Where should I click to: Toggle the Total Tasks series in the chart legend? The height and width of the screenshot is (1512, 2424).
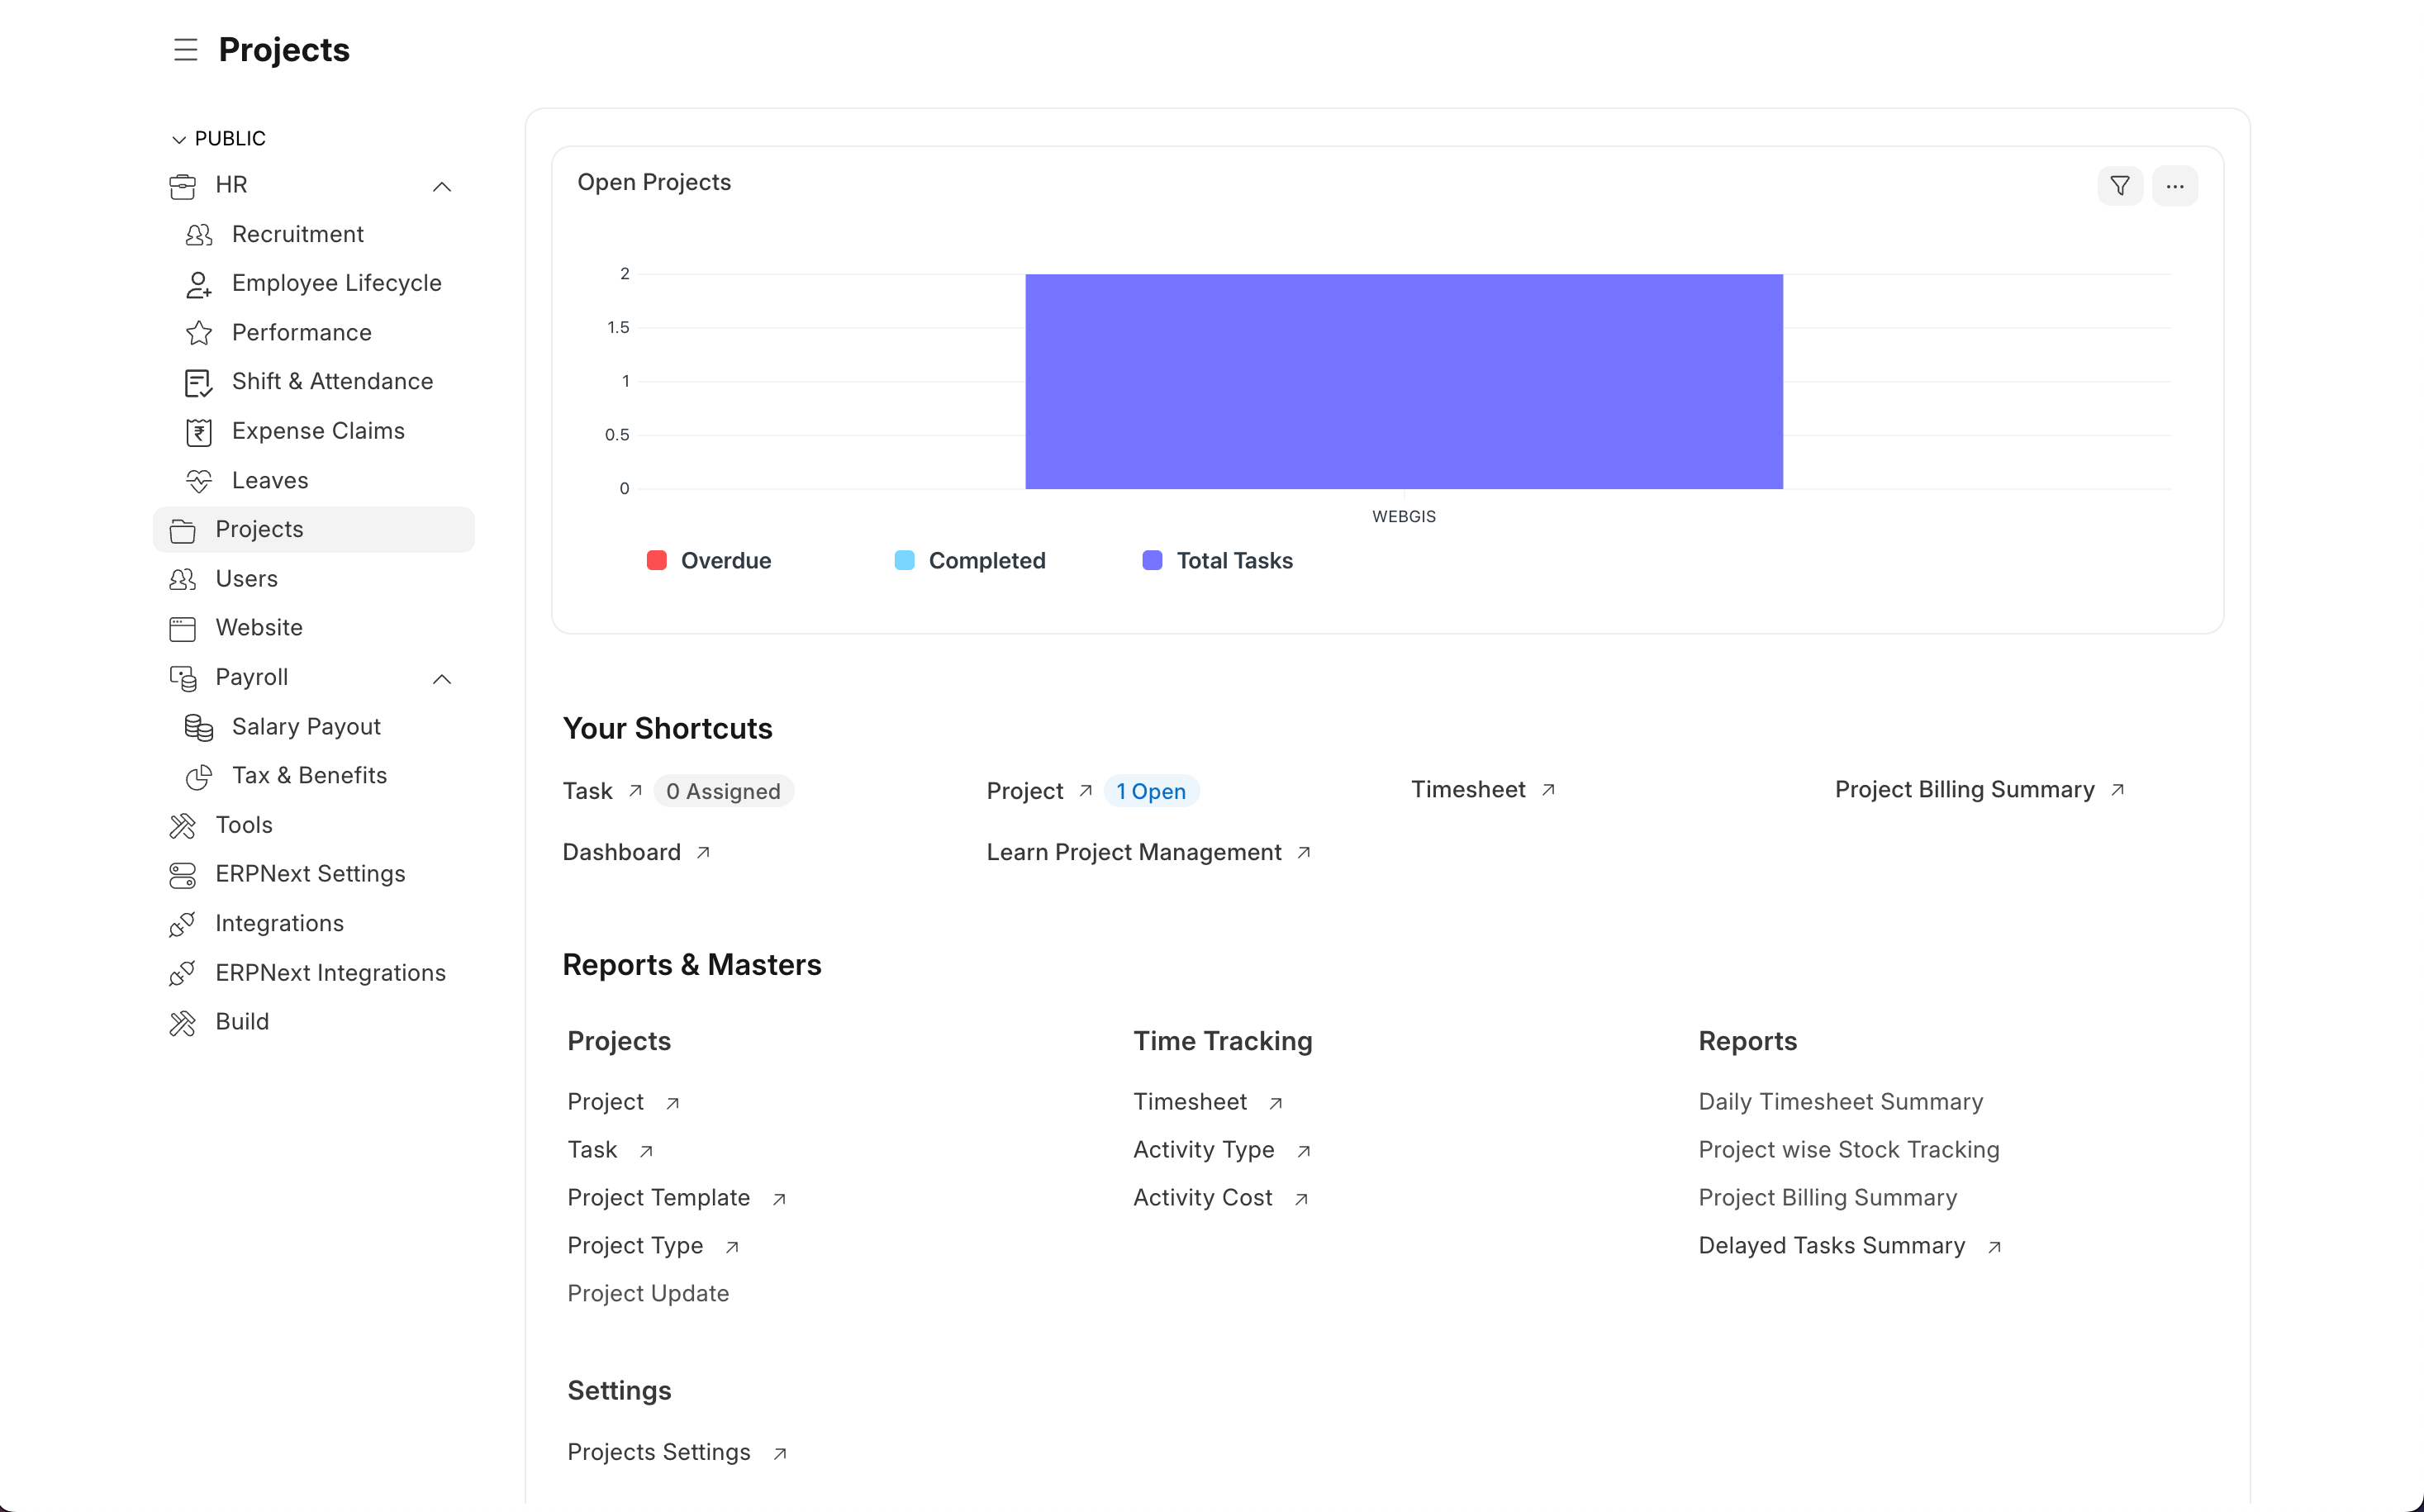click(1218, 561)
